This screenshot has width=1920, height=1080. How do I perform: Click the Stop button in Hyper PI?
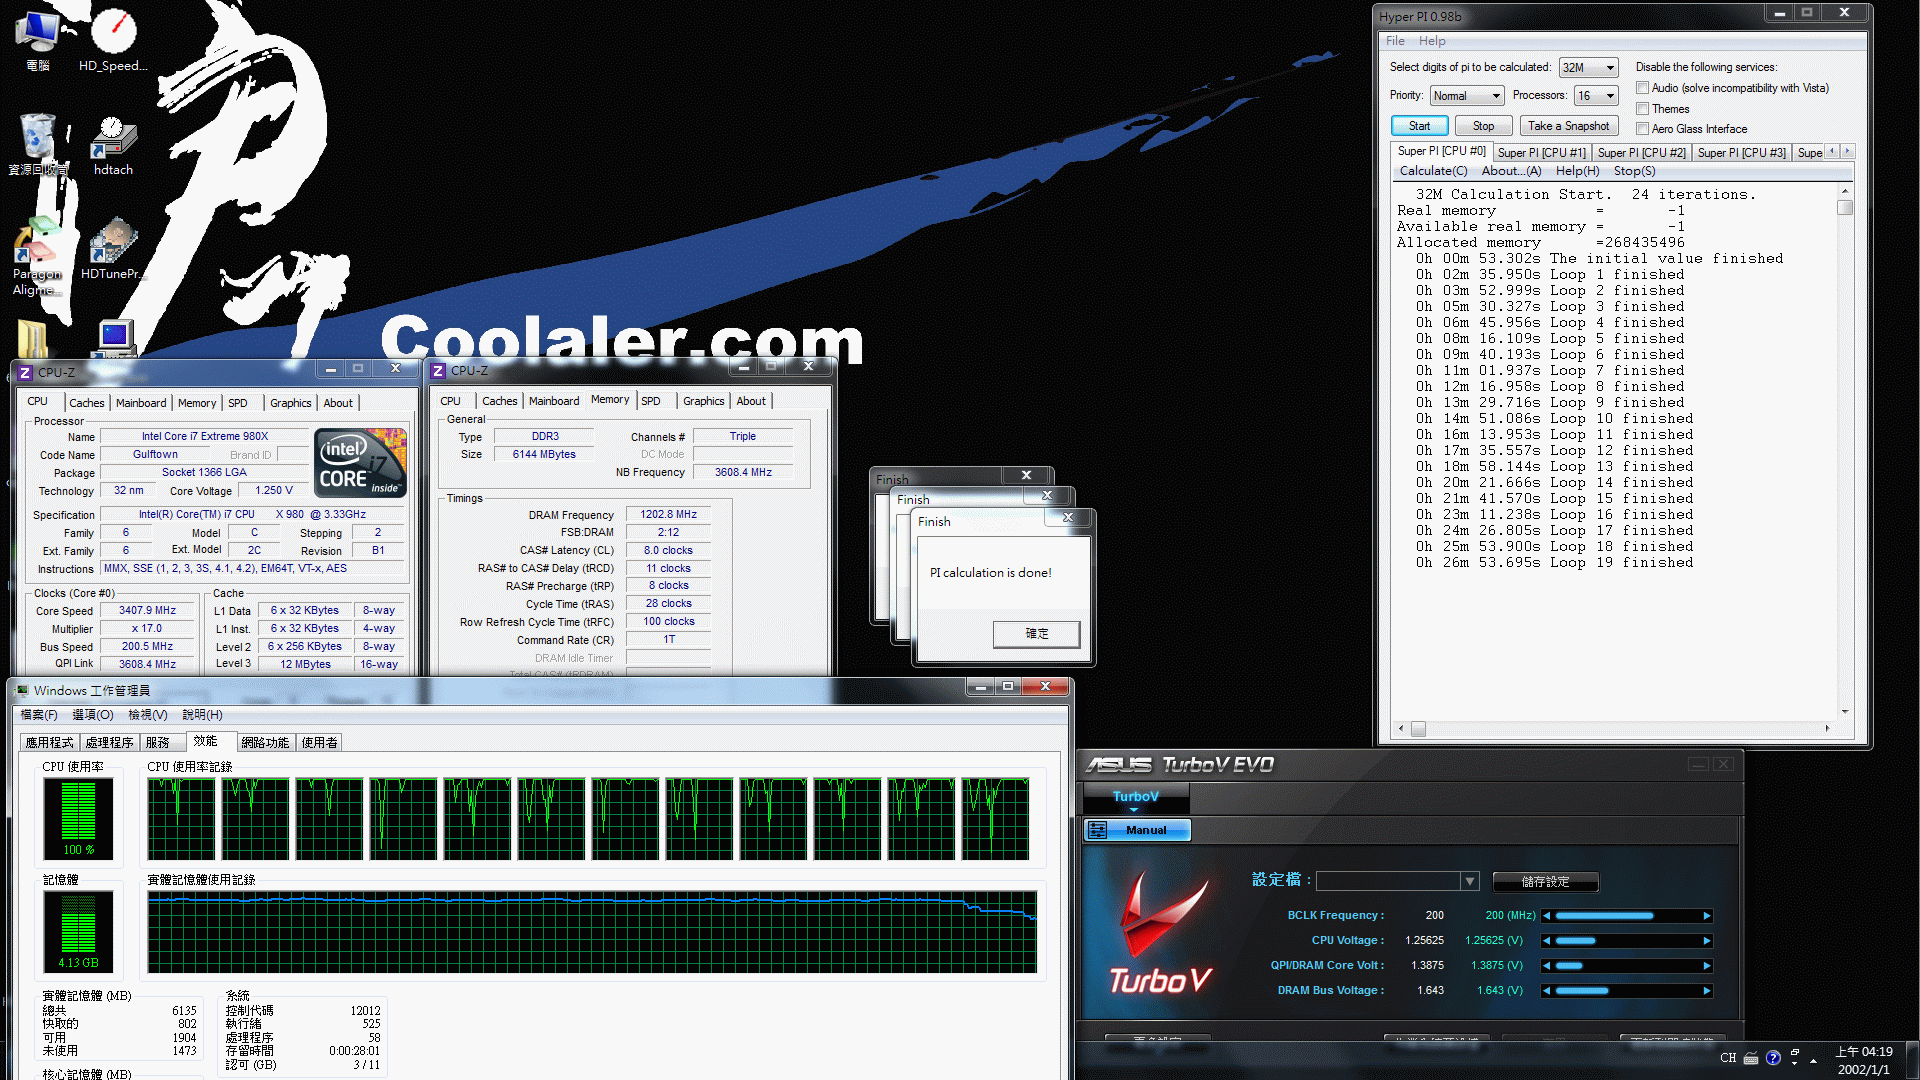1483,126
